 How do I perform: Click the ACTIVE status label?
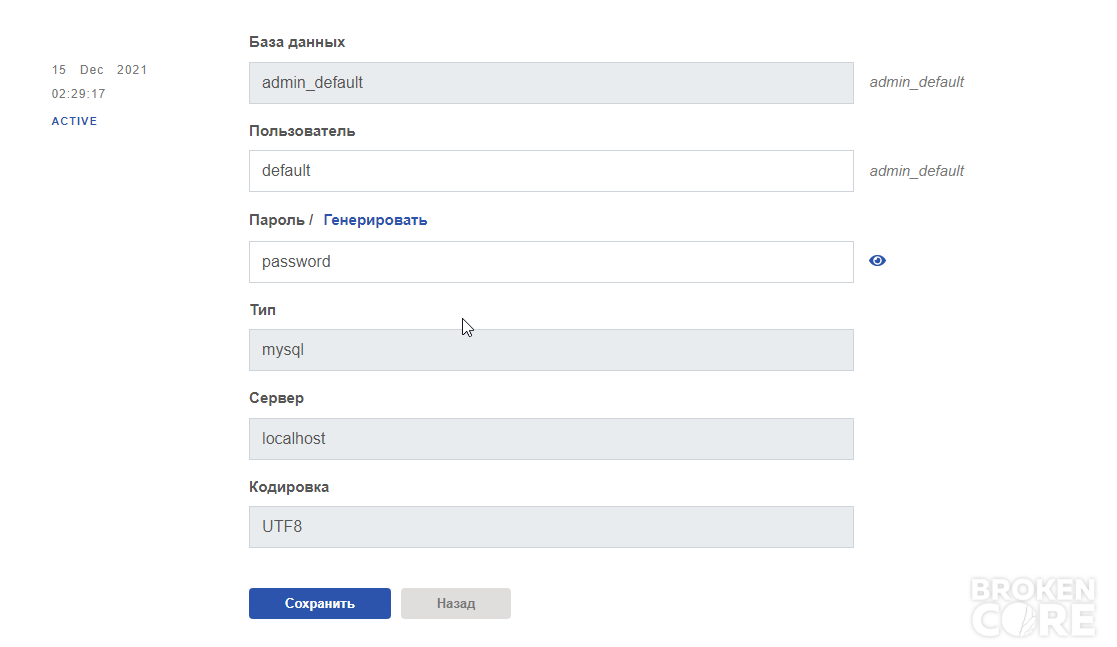(74, 121)
